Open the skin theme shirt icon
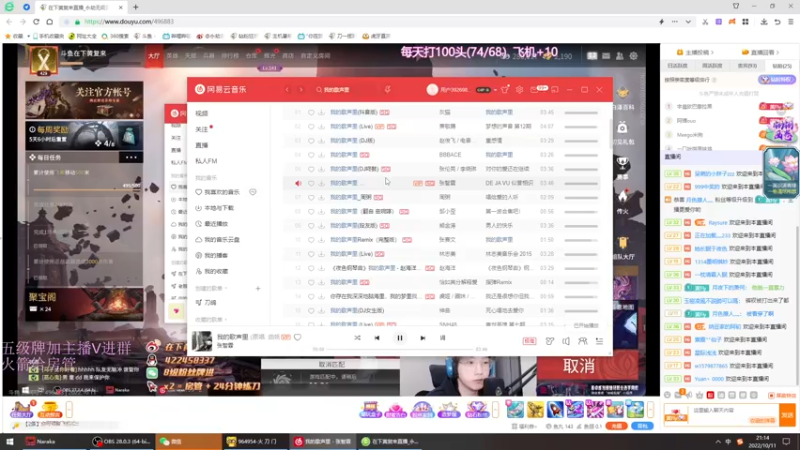Image resolution: width=800 pixels, height=450 pixels. coord(505,90)
